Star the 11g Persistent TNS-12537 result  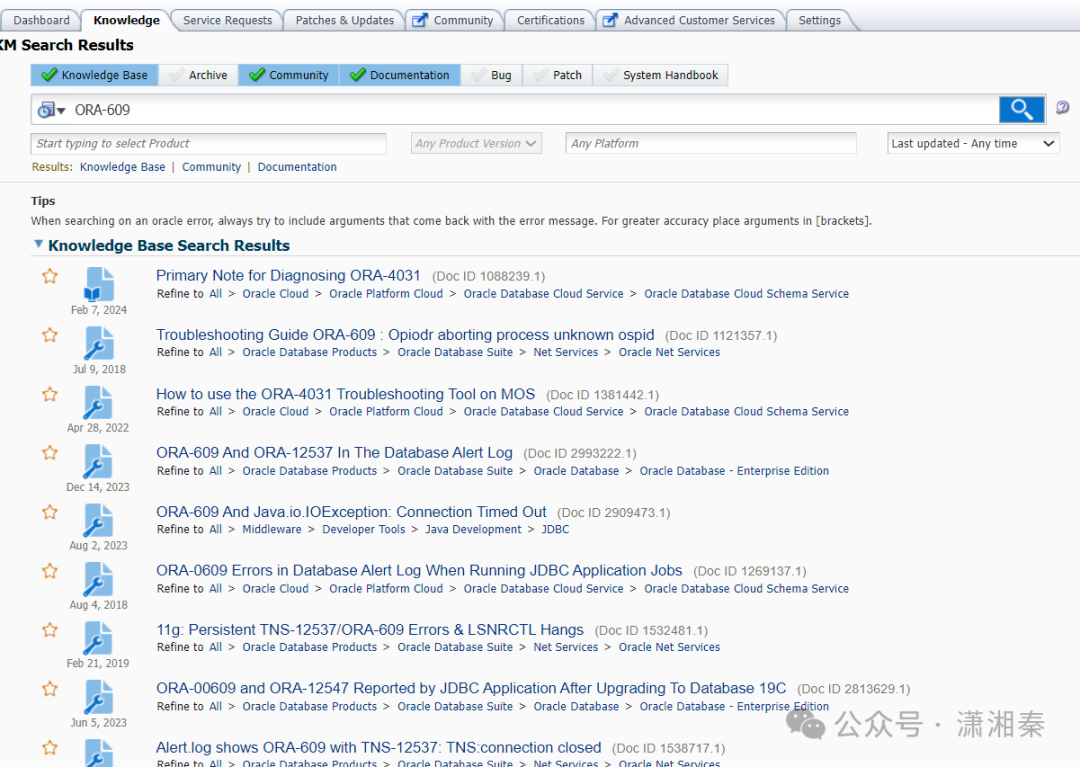tap(50, 630)
